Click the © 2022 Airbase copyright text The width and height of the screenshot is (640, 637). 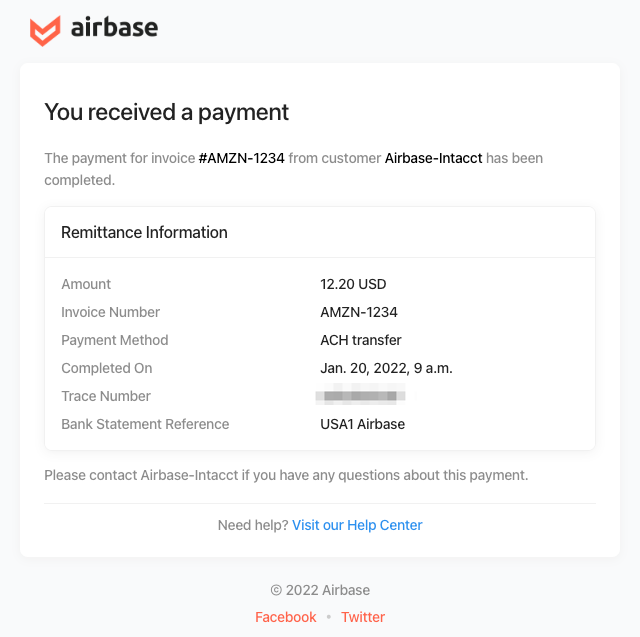320,590
